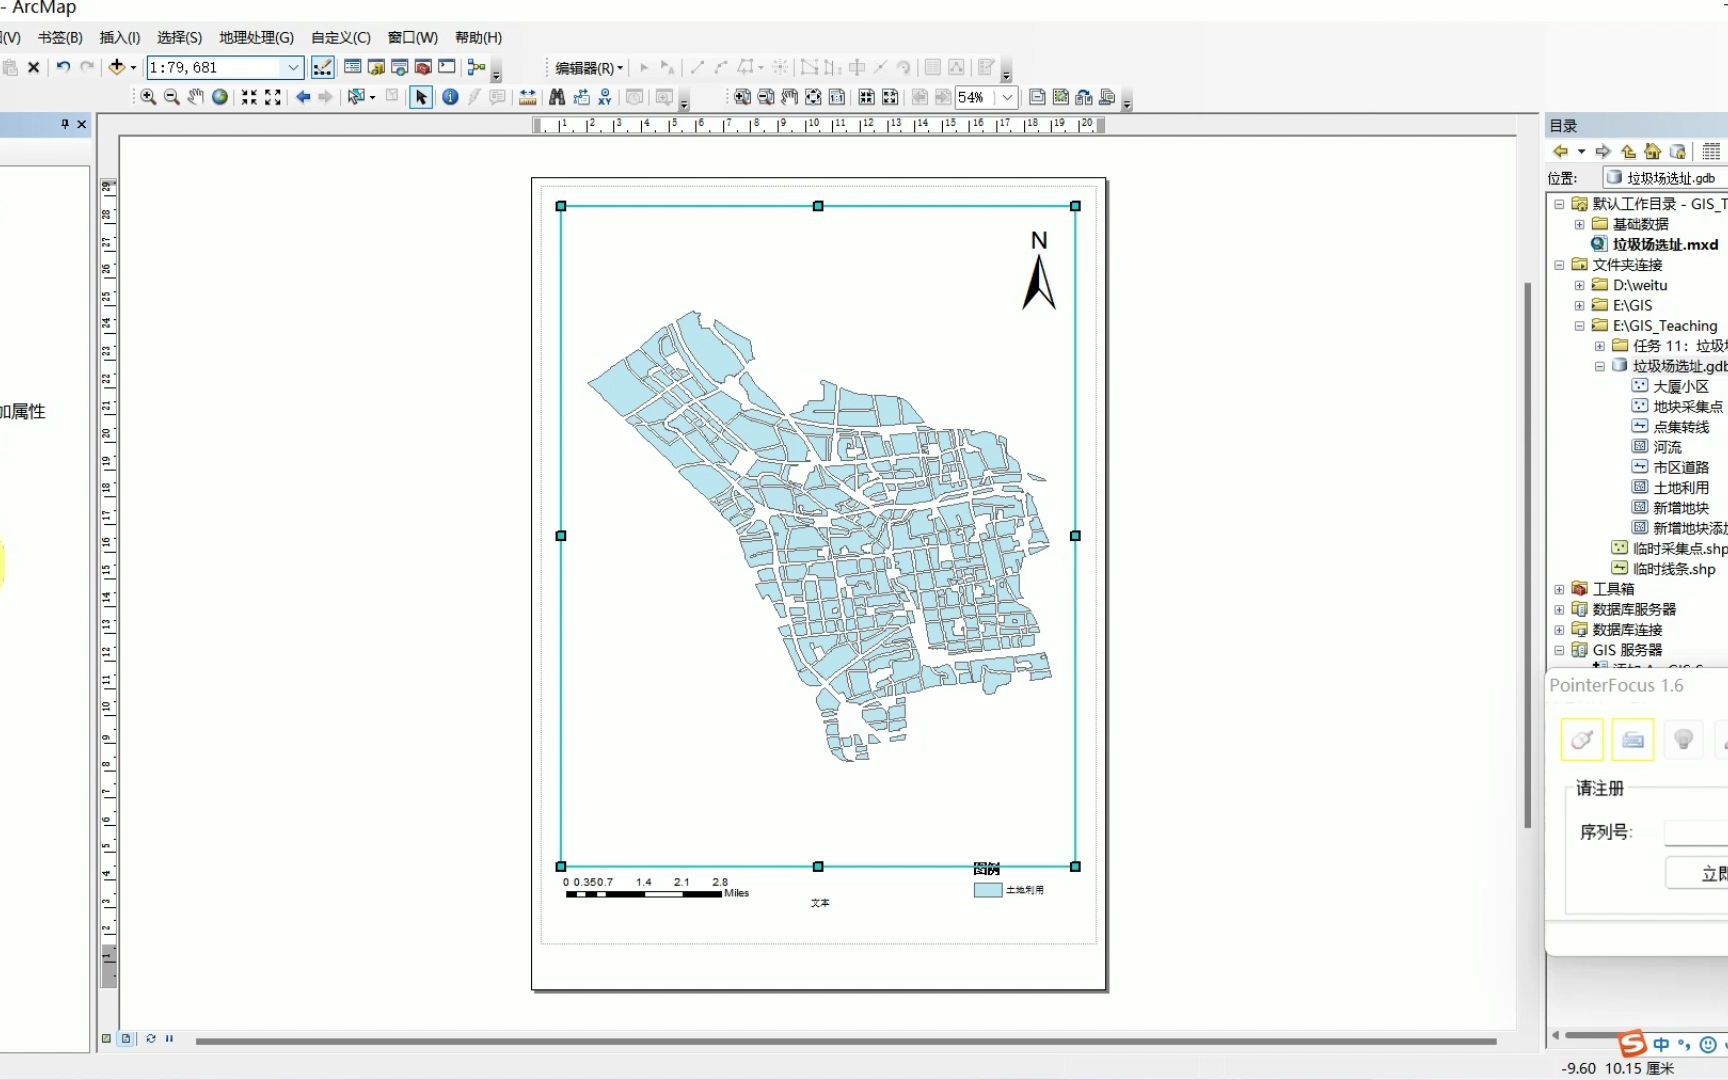Click the Measure tool icon
Viewport: 1728px width, 1080px height.
pyautogui.click(x=527, y=97)
